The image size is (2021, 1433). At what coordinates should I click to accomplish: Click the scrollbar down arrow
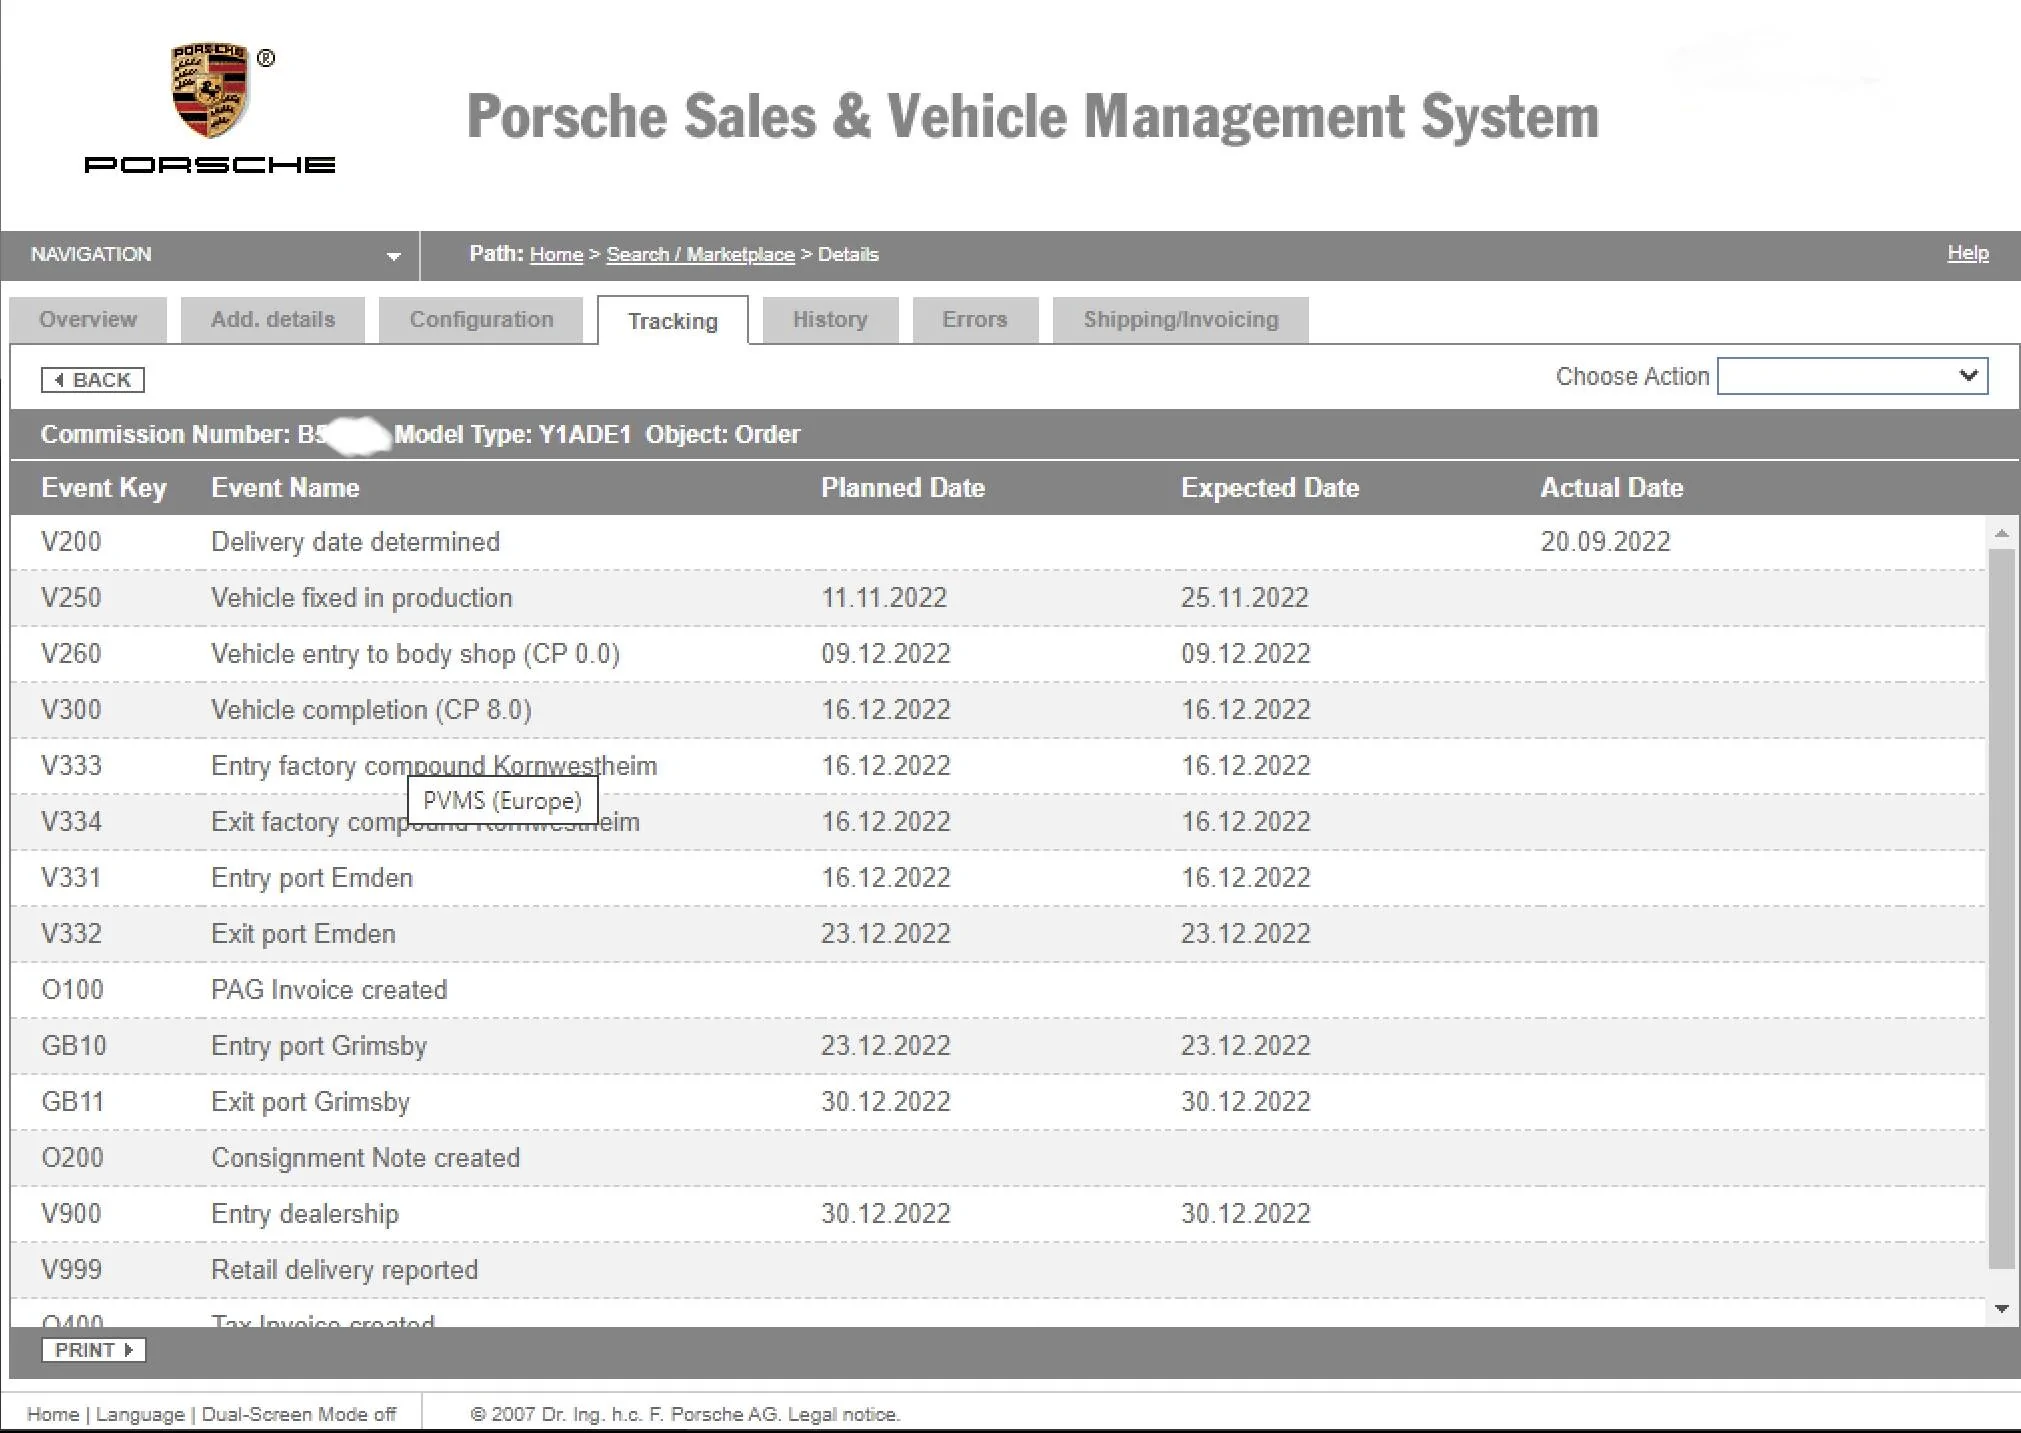coord(2001,1309)
